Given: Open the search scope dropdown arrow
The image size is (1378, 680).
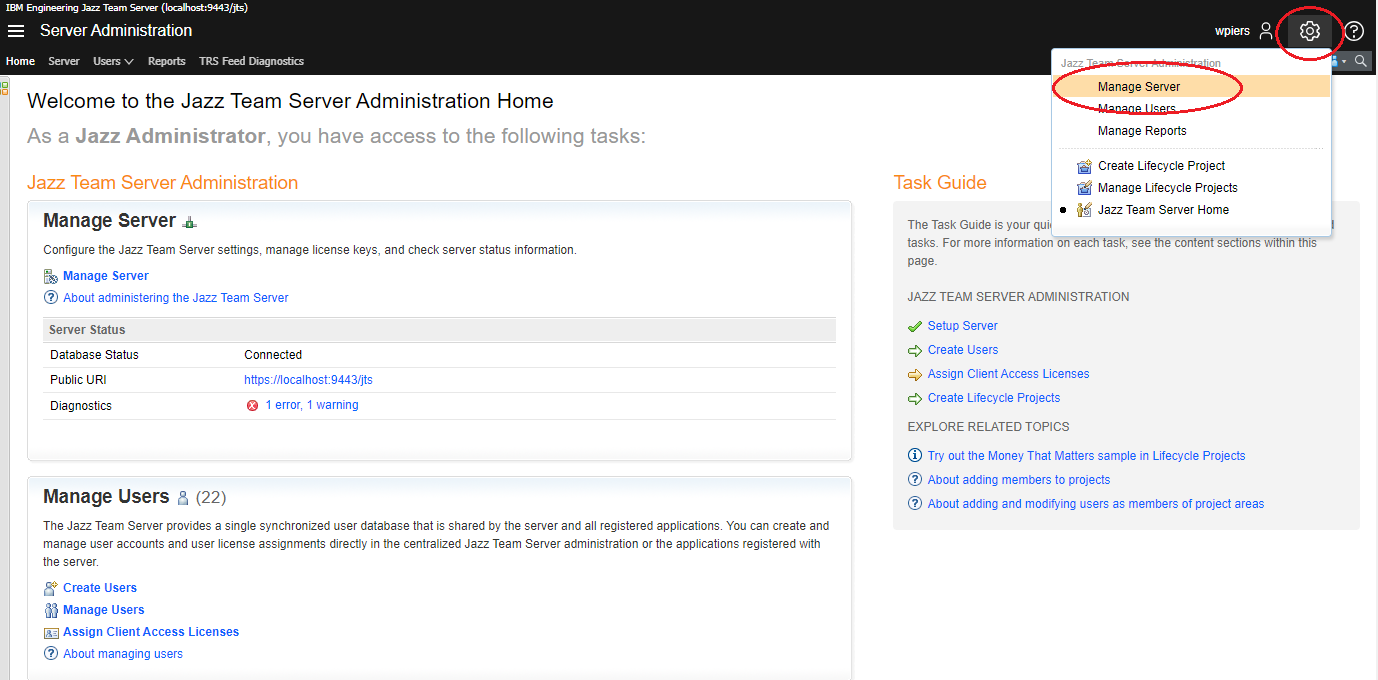Looking at the screenshot, I should (x=1344, y=61).
